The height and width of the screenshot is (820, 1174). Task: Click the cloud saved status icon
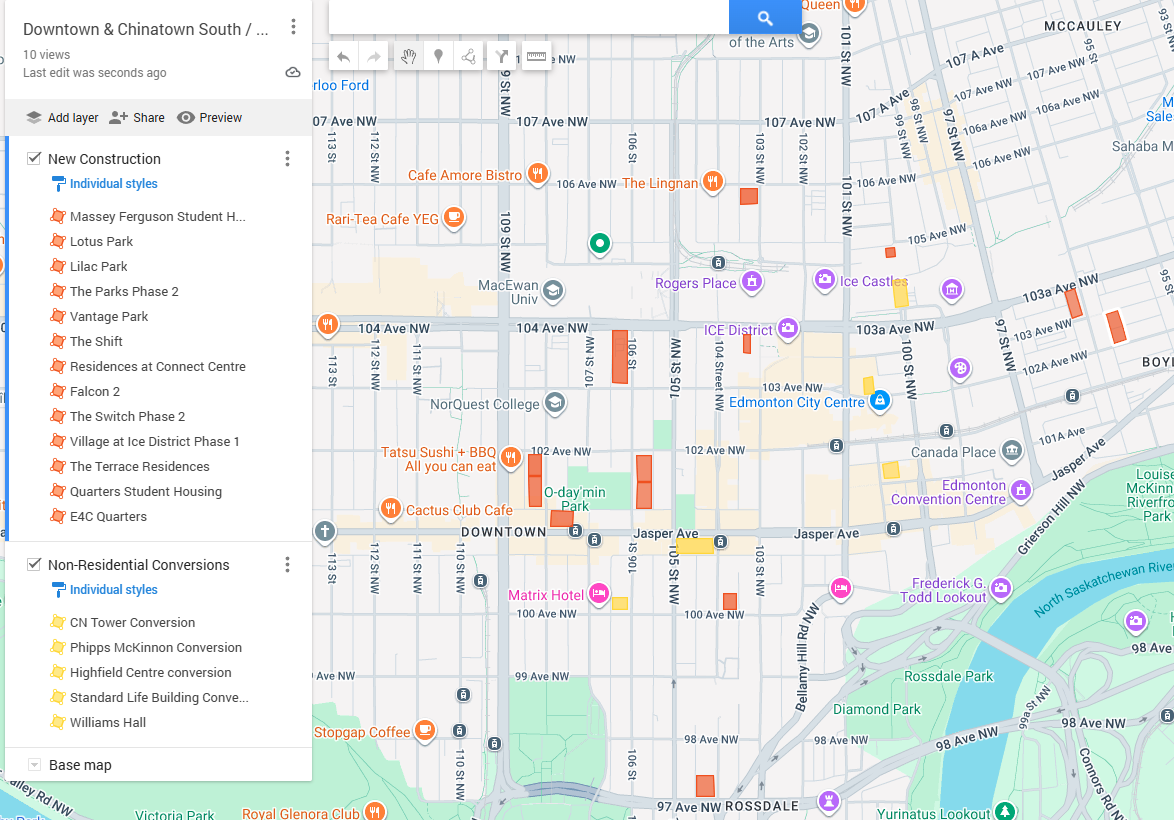[294, 73]
